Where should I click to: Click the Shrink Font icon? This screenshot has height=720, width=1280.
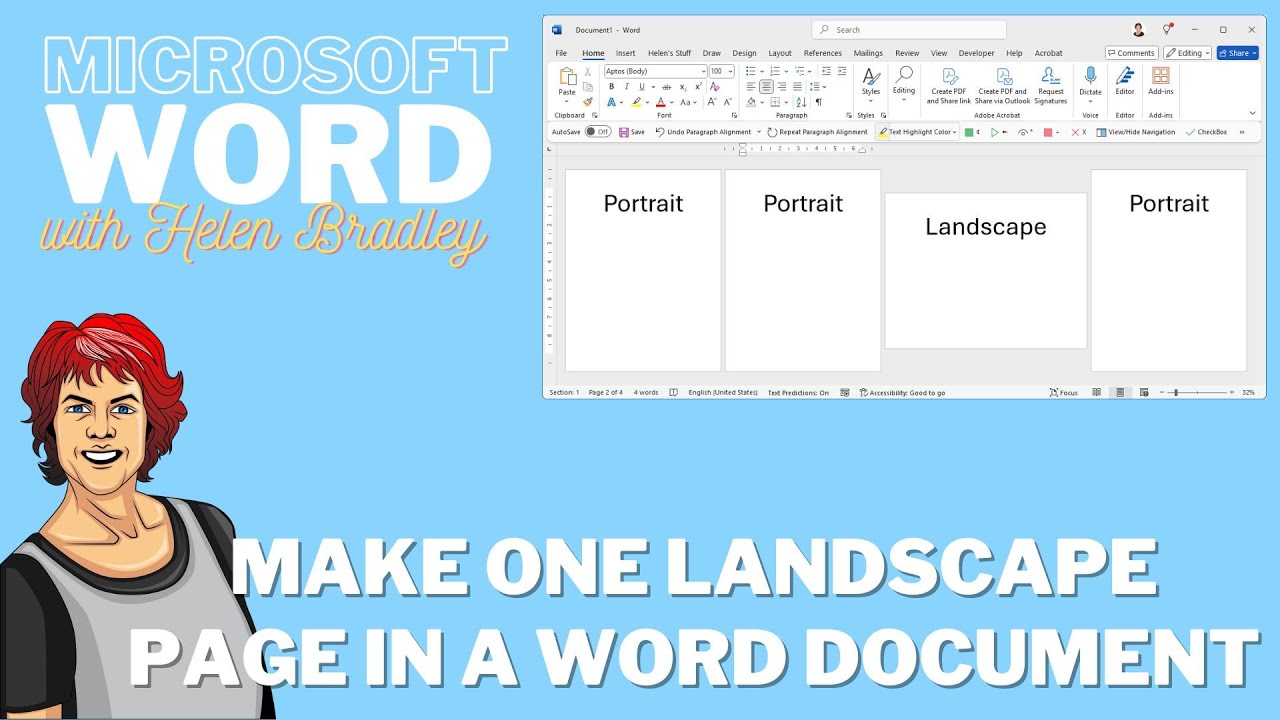point(728,102)
